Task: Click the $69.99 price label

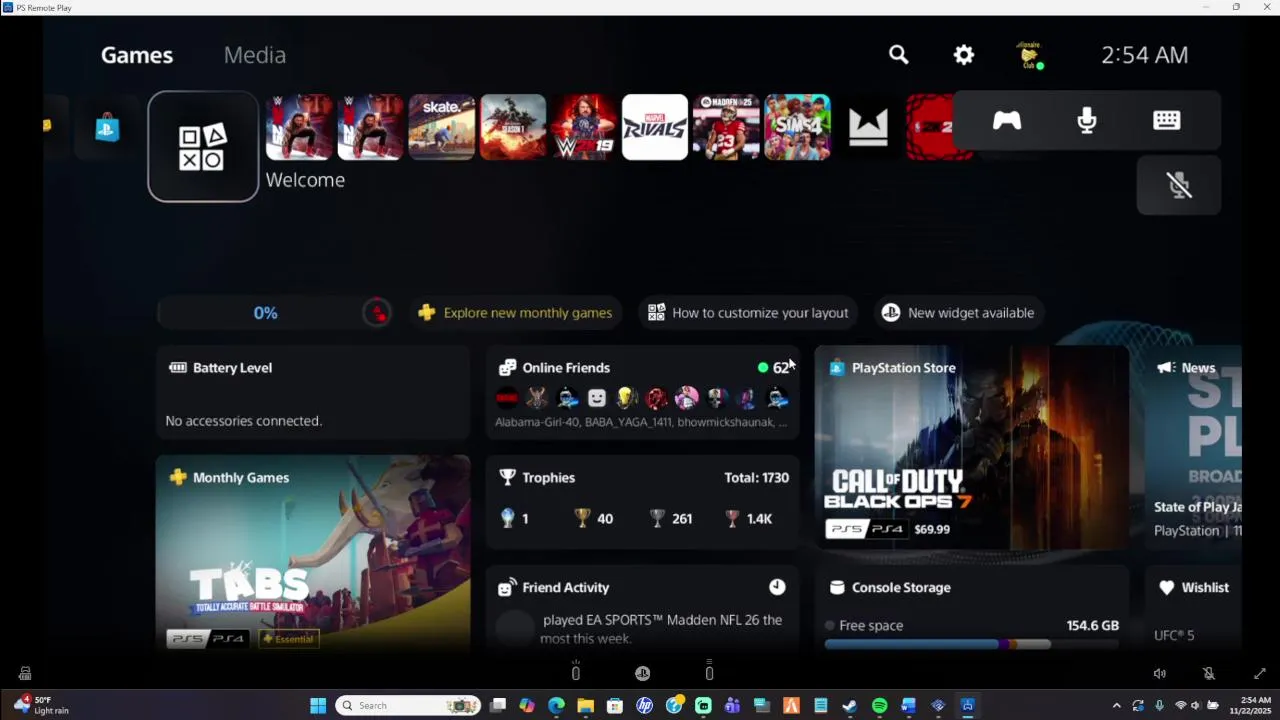Action: 932,529
